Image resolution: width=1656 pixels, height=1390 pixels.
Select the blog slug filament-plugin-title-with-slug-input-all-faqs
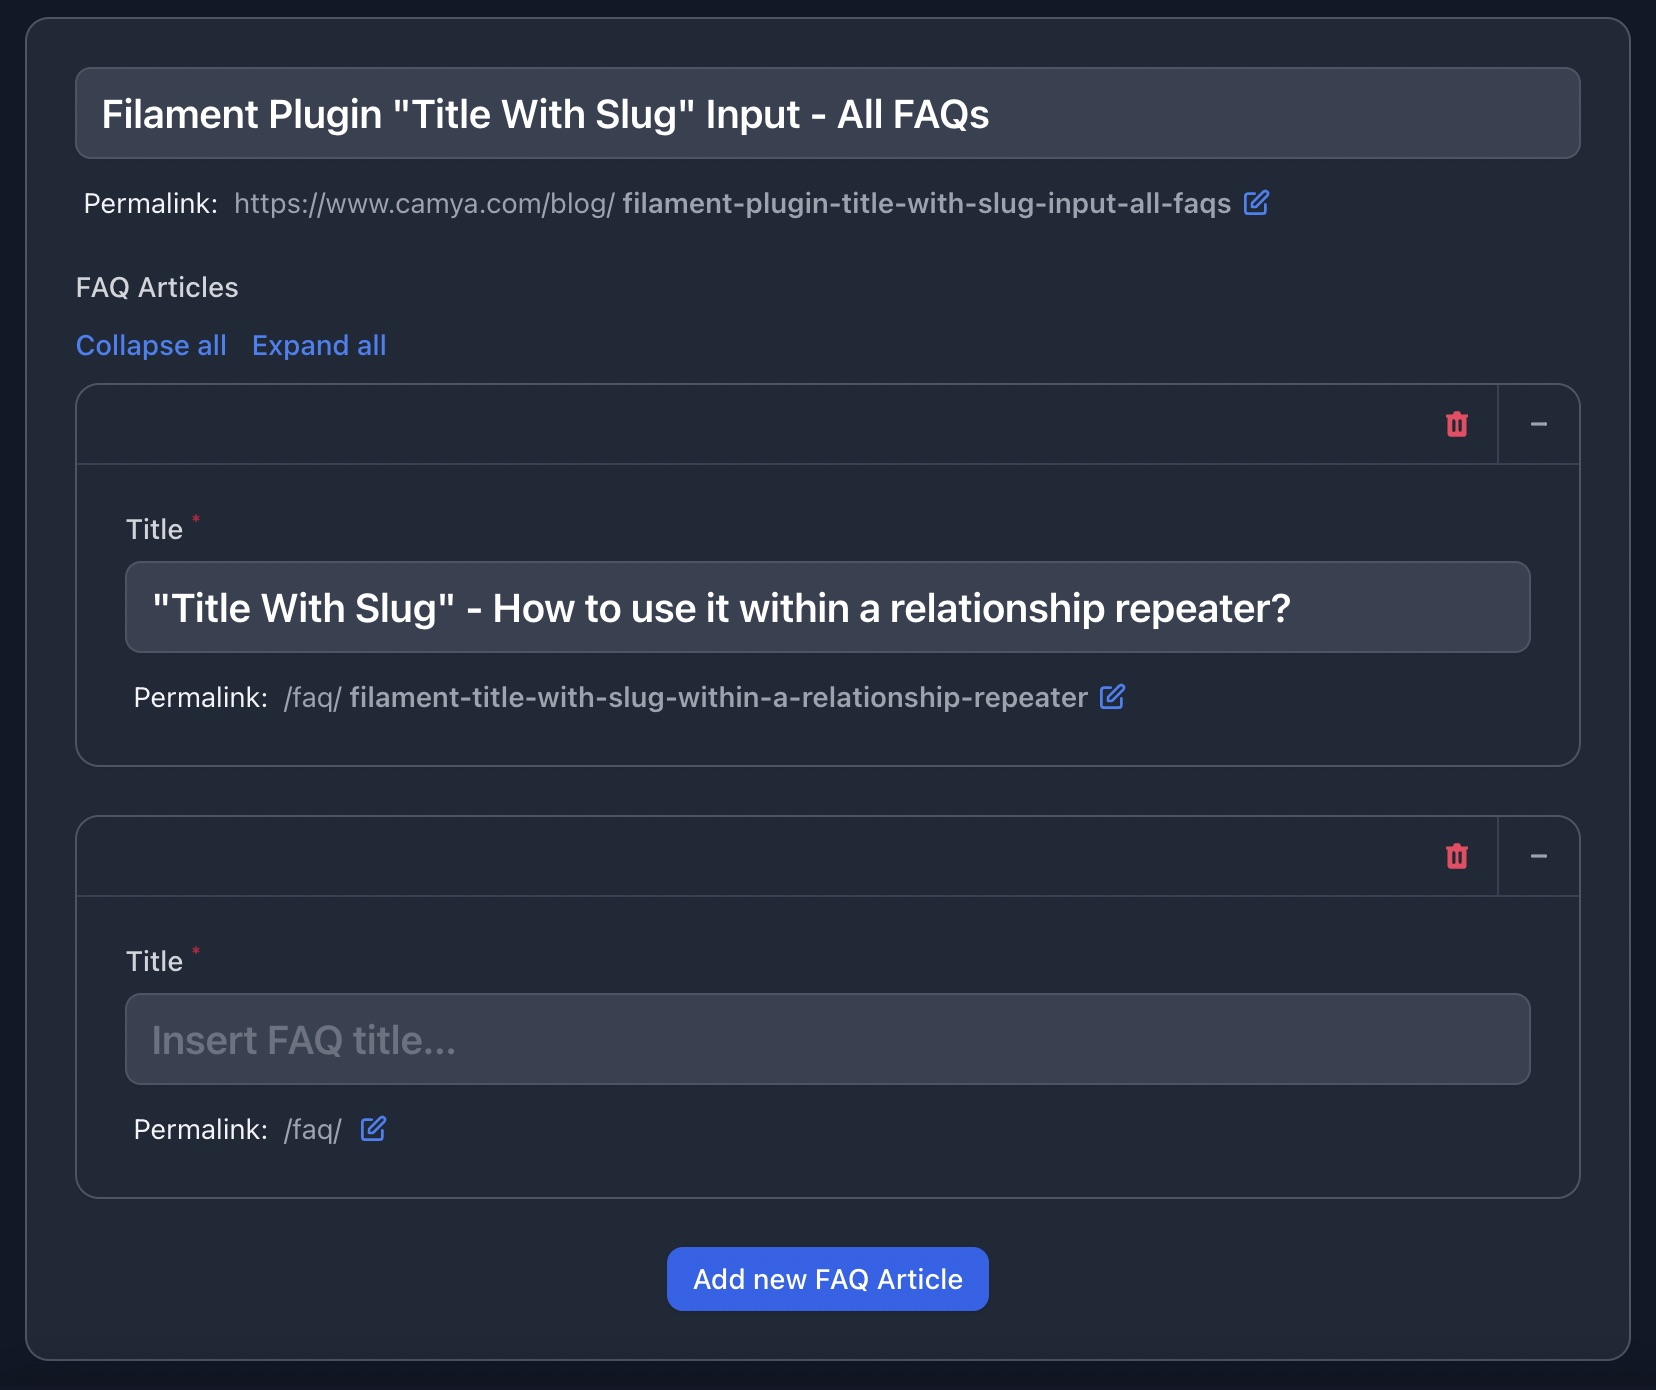[x=927, y=203]
